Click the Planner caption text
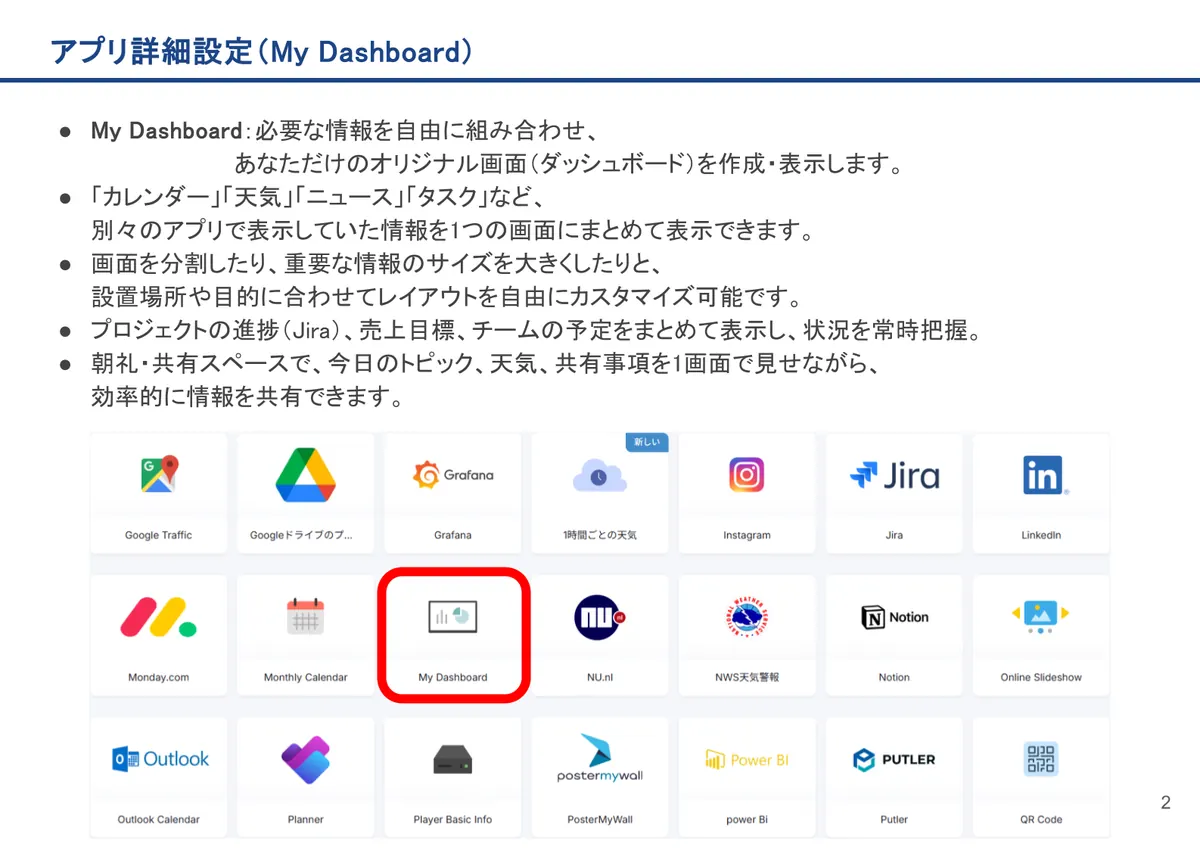The height and width of the screenshot is (849, 1200). 305,819
